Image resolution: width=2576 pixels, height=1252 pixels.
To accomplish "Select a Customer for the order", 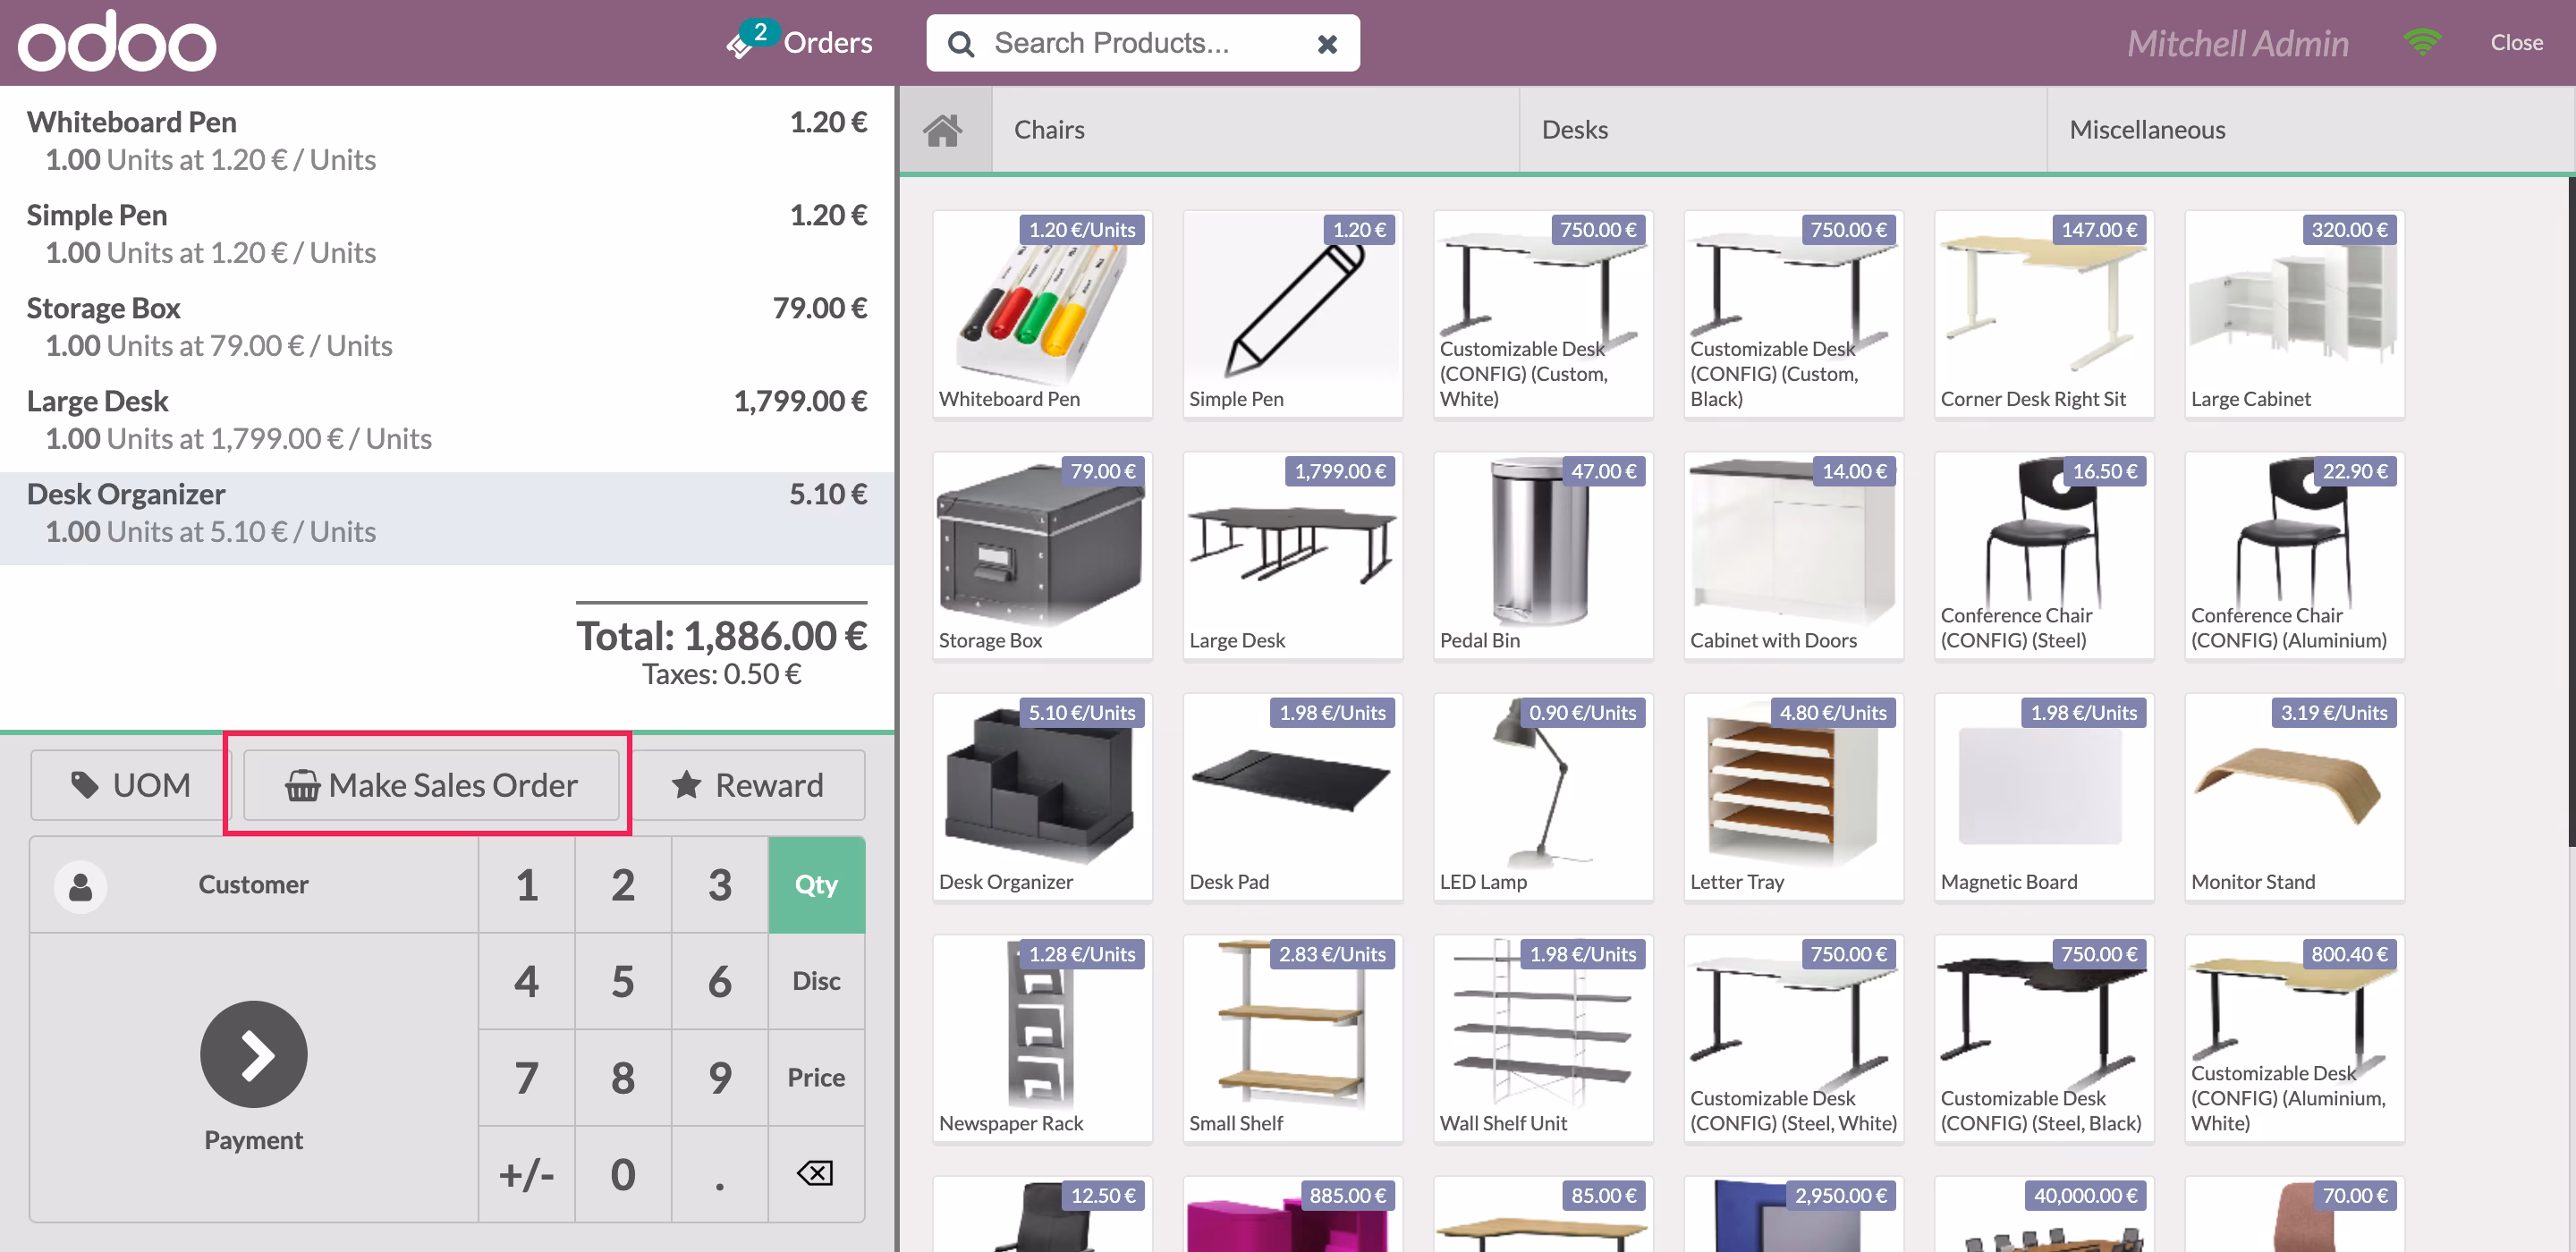I will pos(254,885).
